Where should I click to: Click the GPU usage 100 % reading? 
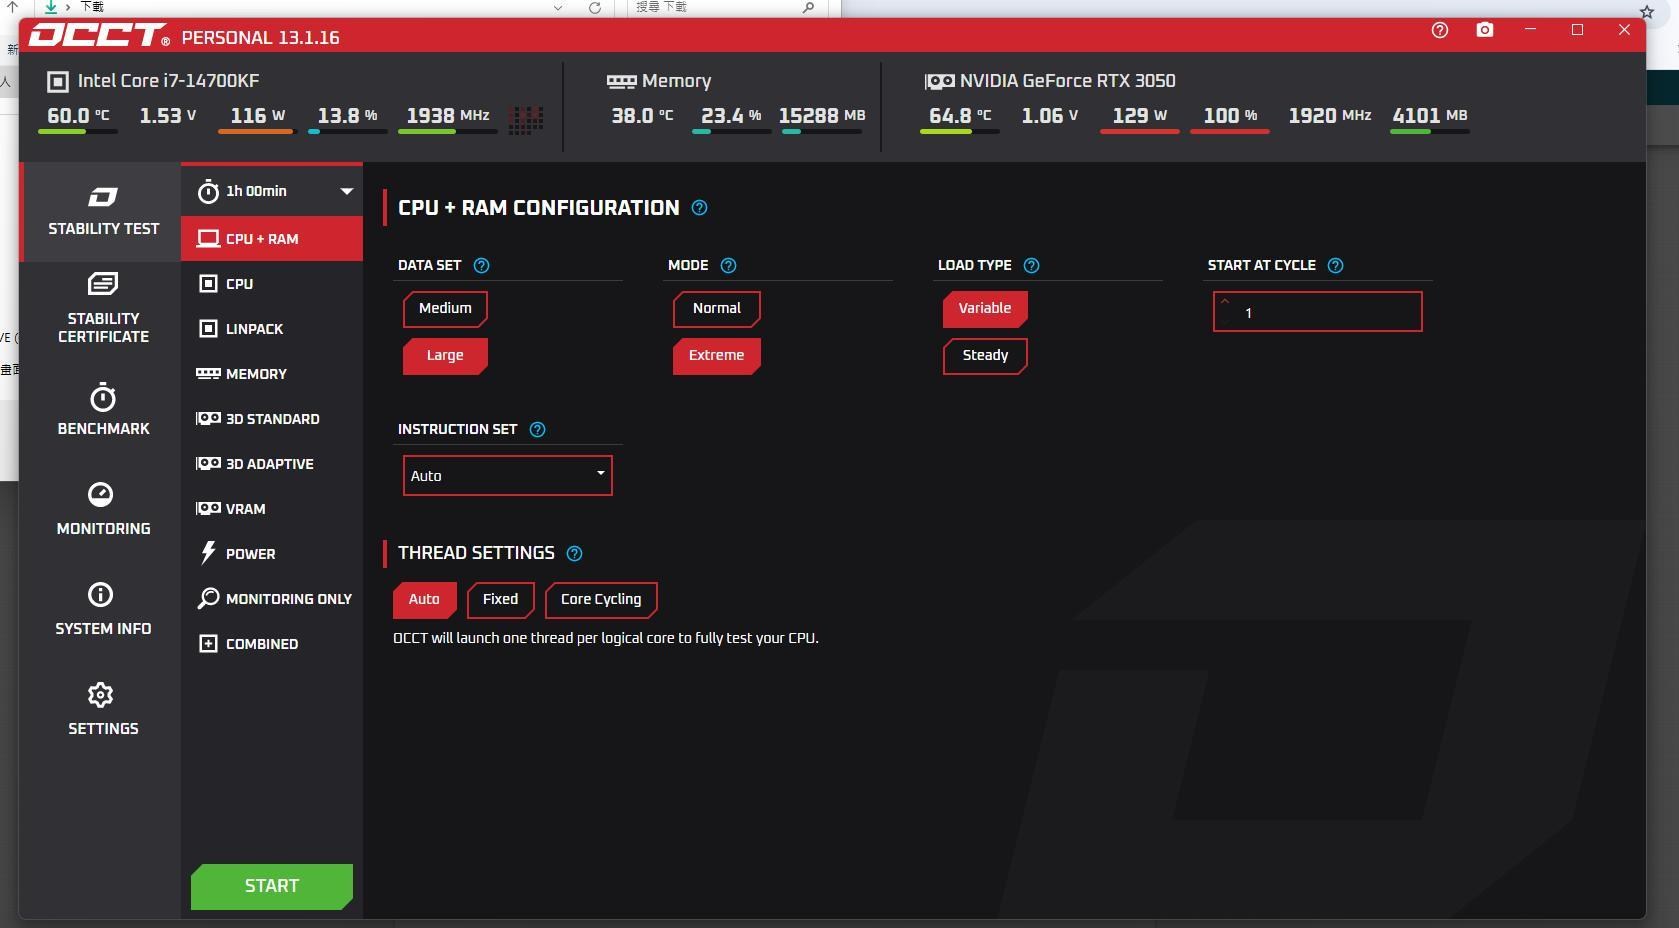(x=1230, y=116)
